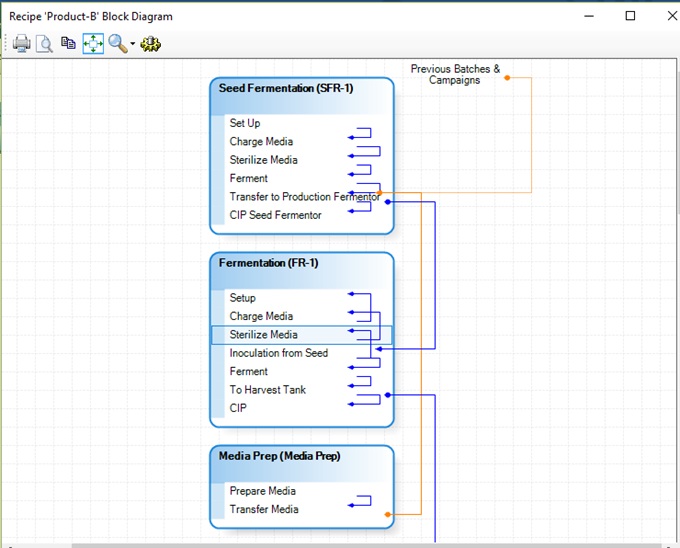This screenshot has height=548, width=680.
Task: Click the Transfer Media step
Action: point(264,509)
